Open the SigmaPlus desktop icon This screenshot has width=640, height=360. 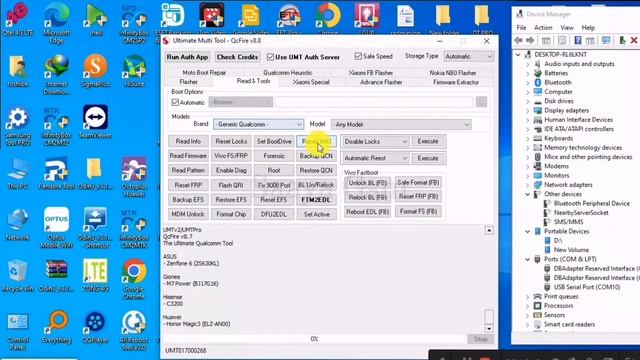95,71
